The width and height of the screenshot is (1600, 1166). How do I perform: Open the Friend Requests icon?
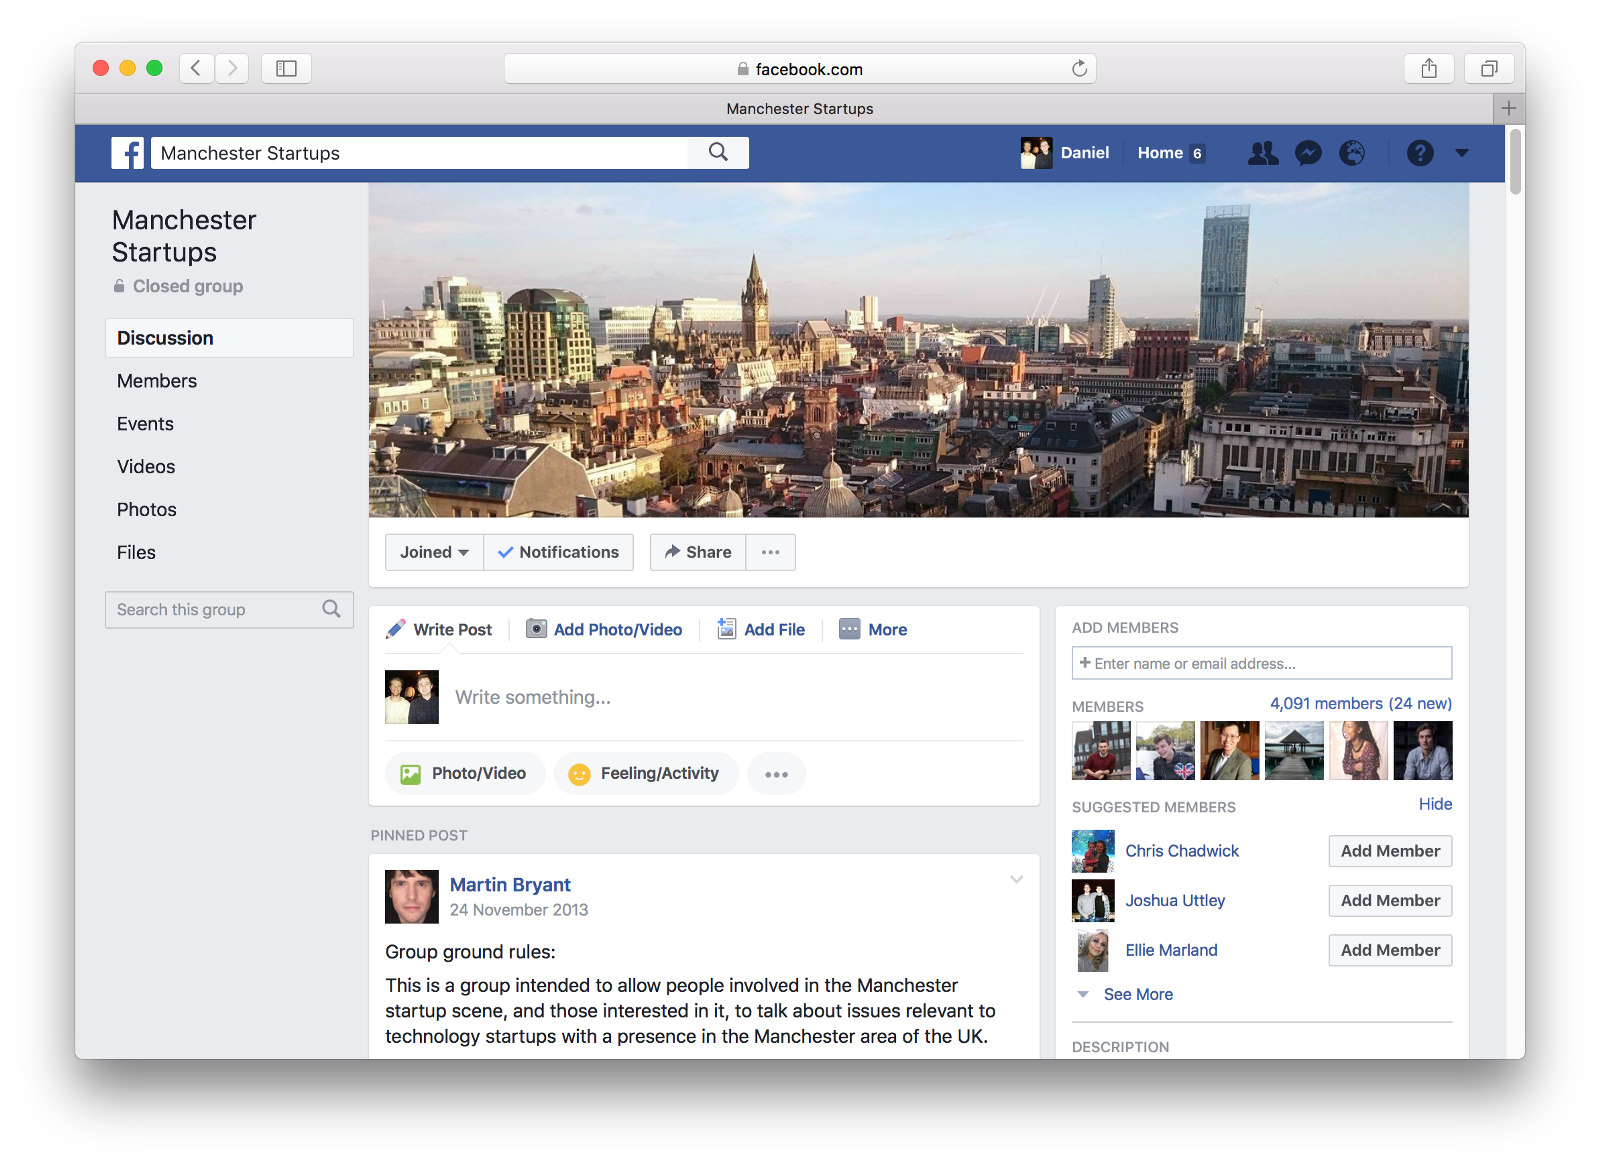(1263, 153)
